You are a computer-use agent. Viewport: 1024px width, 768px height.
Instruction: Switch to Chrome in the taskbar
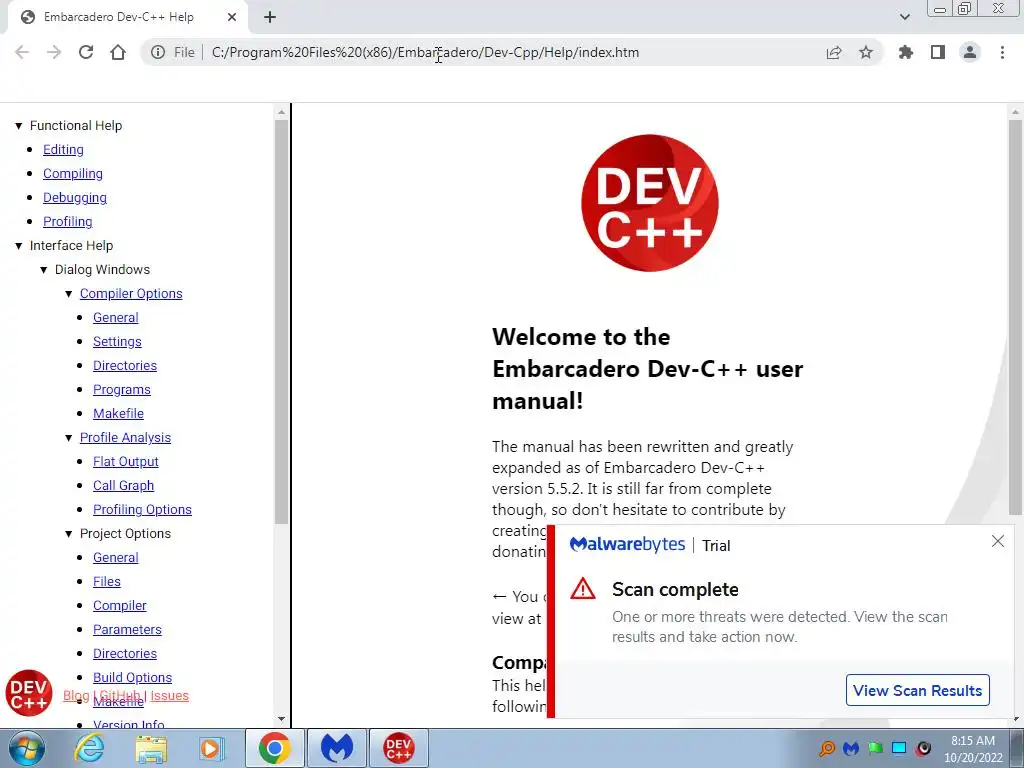tap(274, 748)
